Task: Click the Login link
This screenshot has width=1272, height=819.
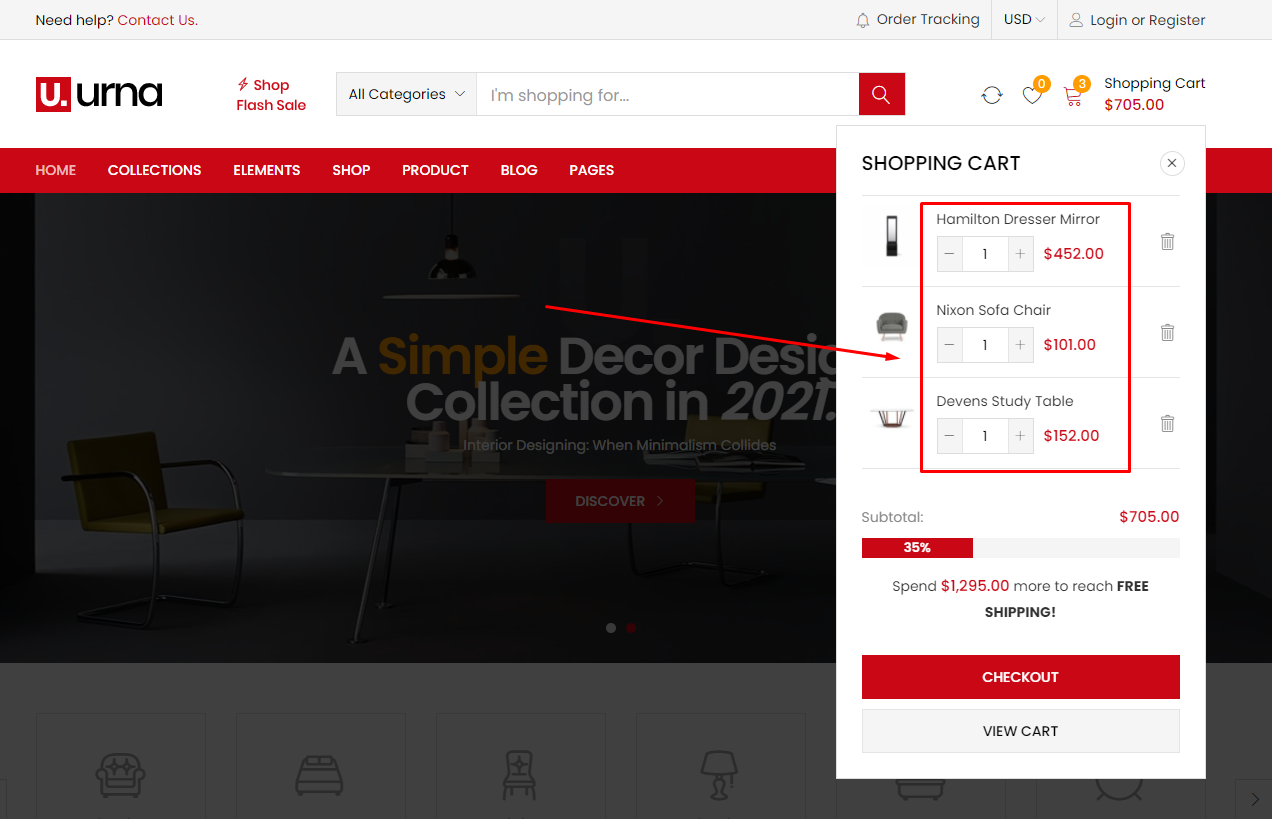Action: 1108,20
